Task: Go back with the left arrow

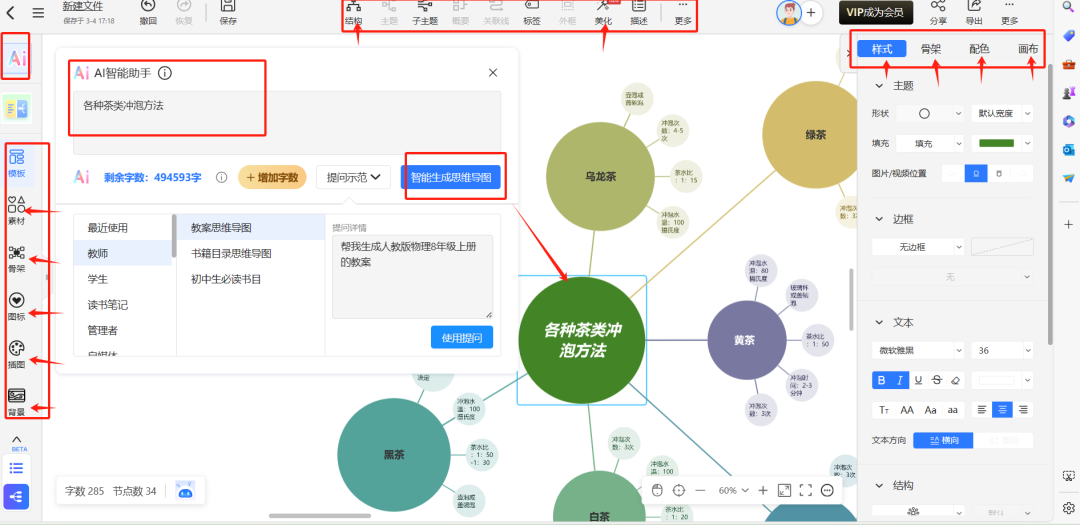Action: point(12,12)
